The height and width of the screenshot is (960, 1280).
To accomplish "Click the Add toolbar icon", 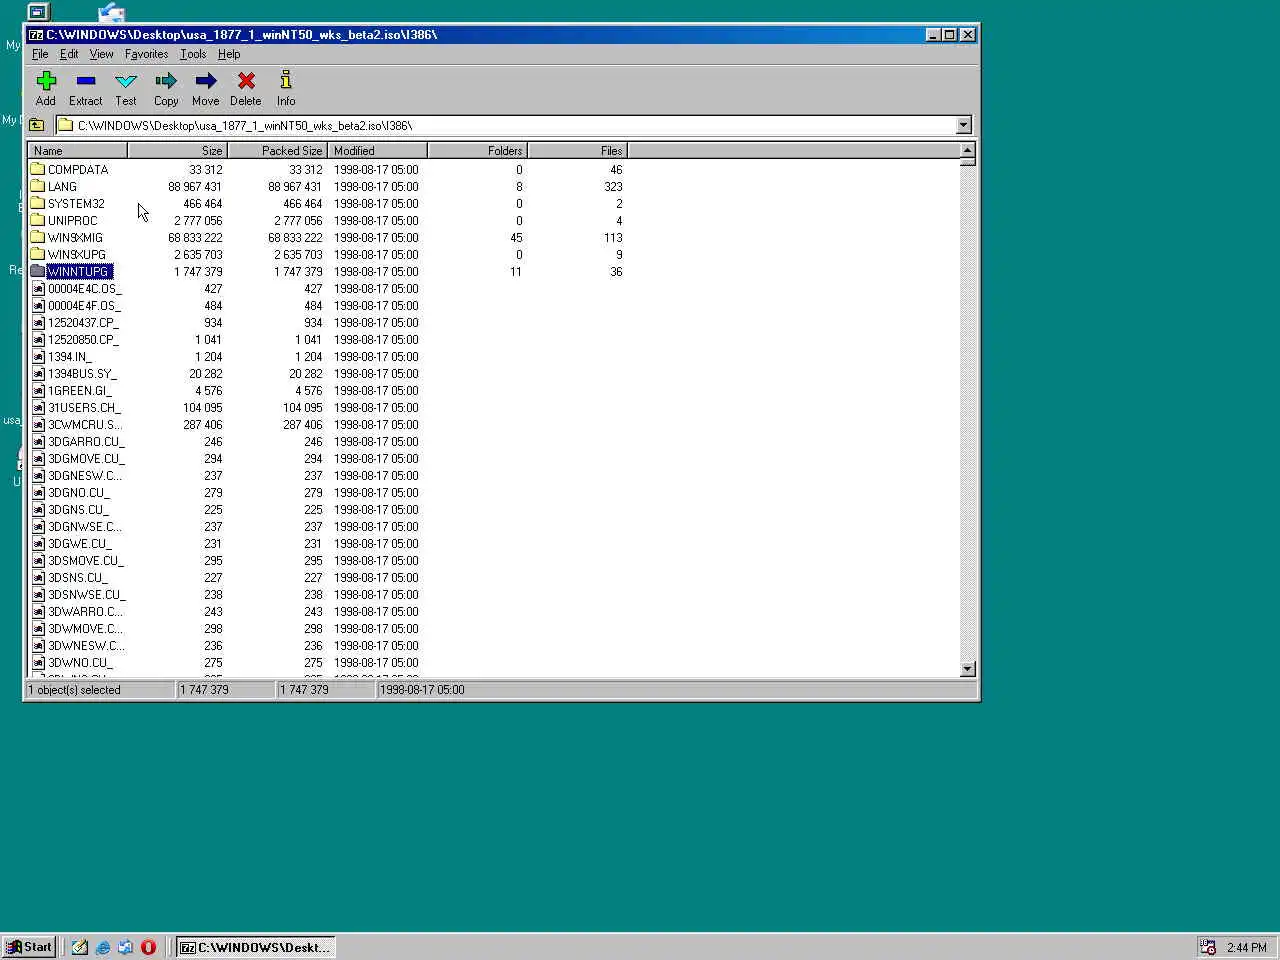I will coord(46,81).
